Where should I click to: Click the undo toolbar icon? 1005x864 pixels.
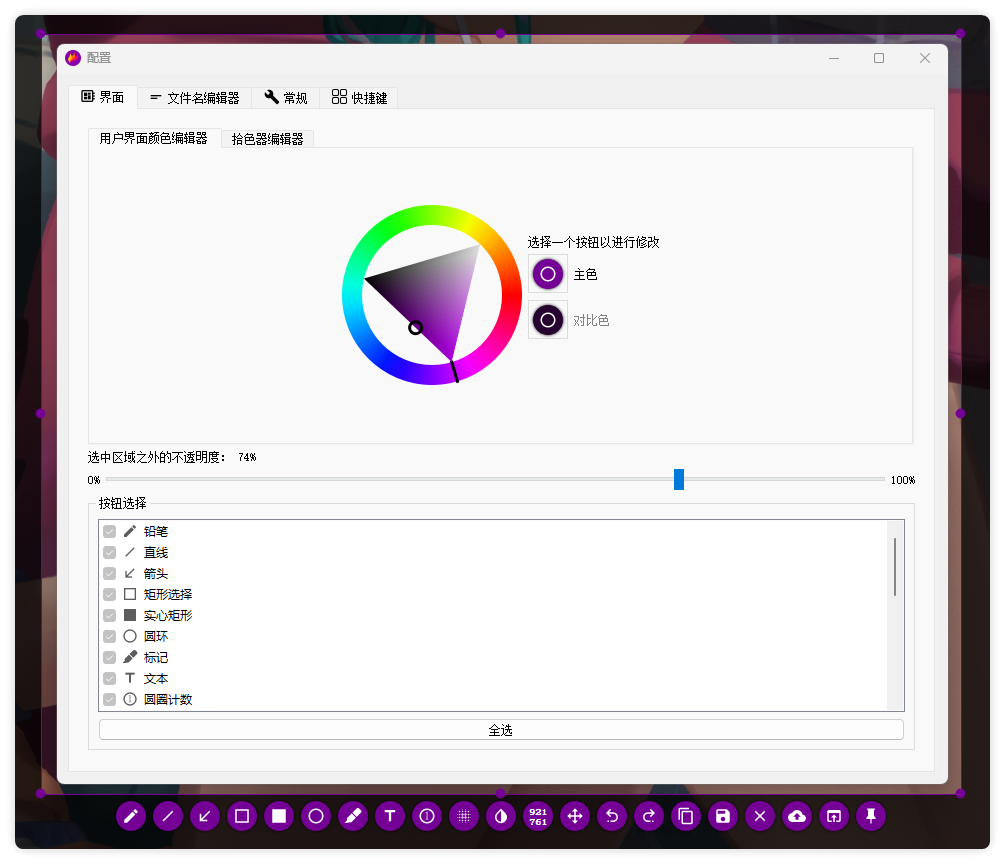611,817
